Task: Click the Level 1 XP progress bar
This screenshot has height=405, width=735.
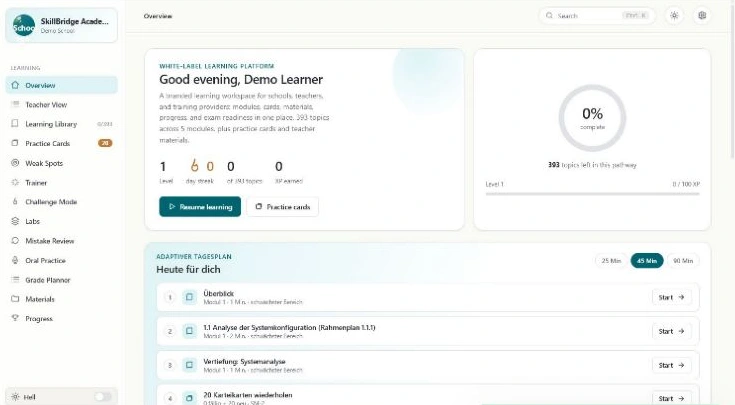Action: 592,194
